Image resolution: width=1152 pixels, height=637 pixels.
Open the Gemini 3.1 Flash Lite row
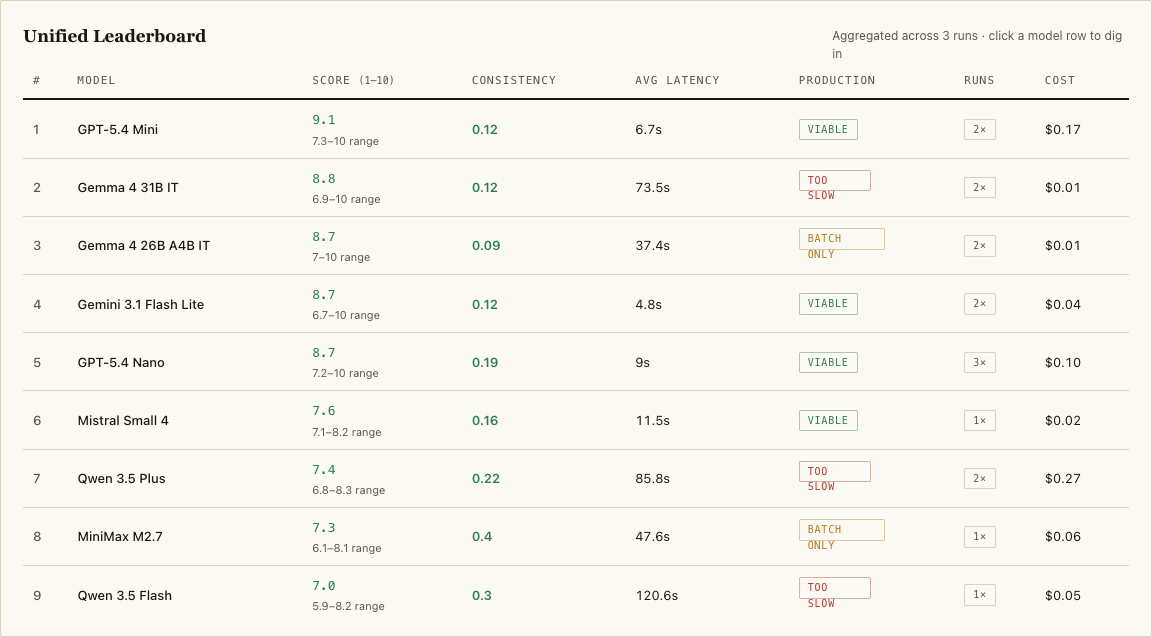(576, 304)
